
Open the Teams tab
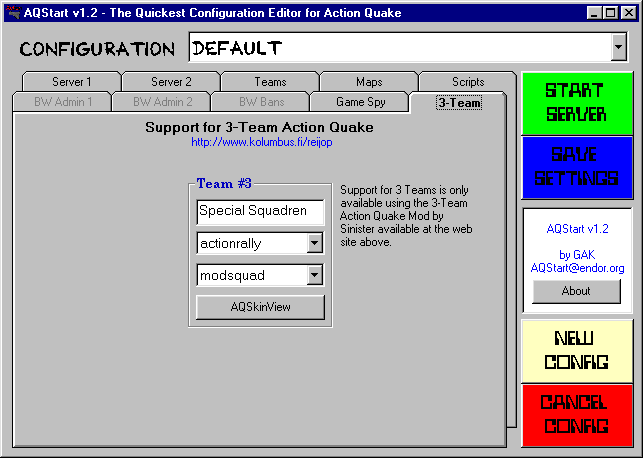click(x=270, y=82)
